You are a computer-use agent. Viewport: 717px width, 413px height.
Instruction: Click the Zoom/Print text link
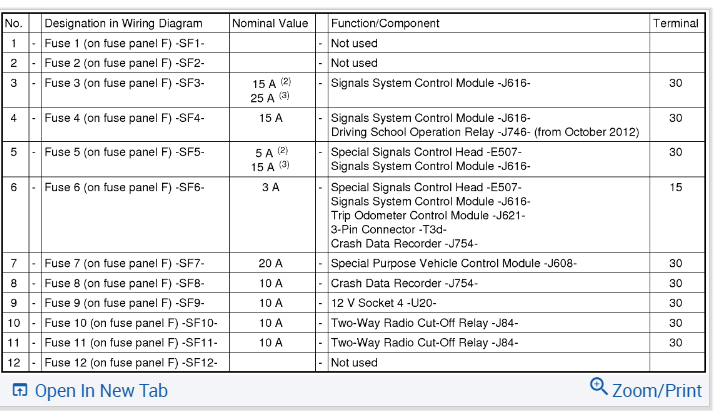pos(656,390)
